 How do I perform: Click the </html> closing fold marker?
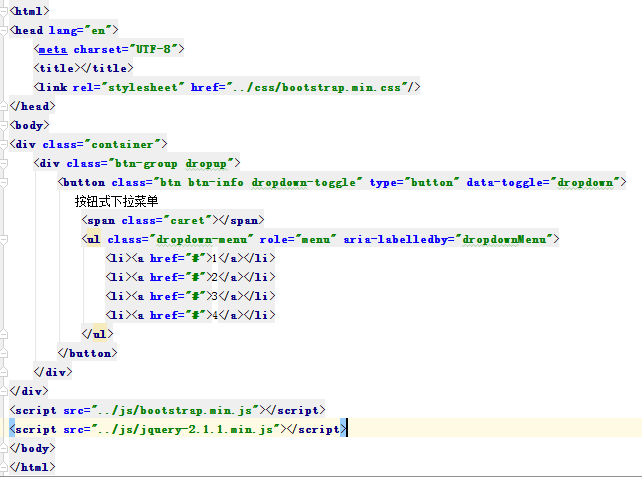(3, 467)
